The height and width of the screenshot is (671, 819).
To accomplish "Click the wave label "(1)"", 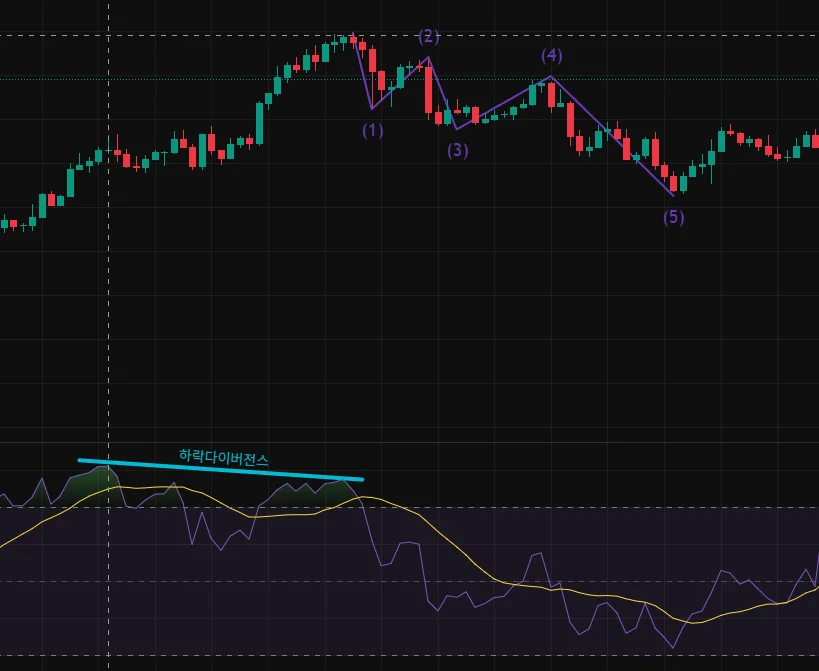I will 372,131.
